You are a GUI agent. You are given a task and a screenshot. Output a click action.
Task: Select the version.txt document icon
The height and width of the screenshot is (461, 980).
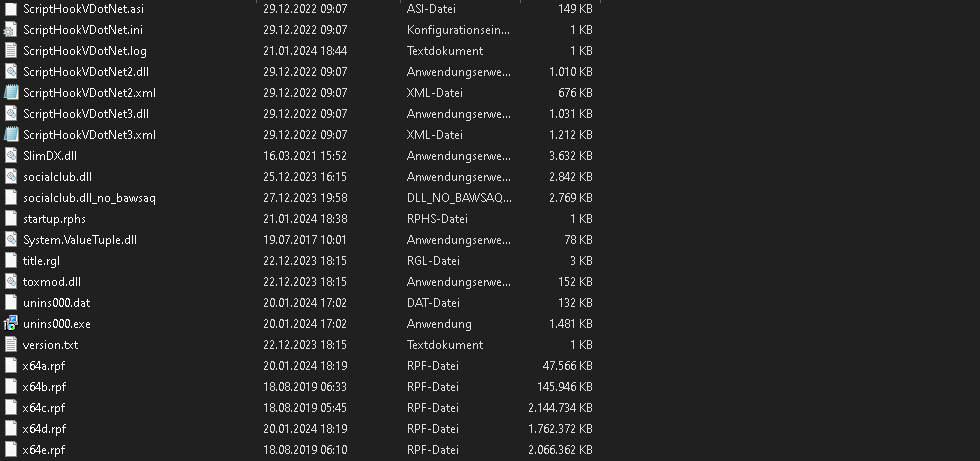coord(11,344)
